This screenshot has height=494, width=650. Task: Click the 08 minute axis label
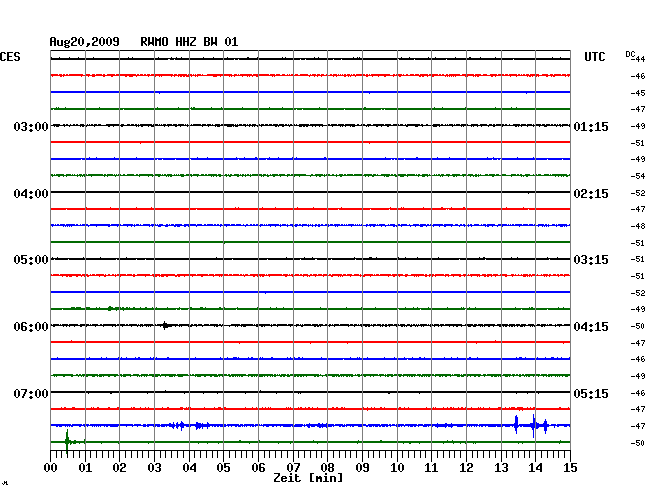coord(327,467)
